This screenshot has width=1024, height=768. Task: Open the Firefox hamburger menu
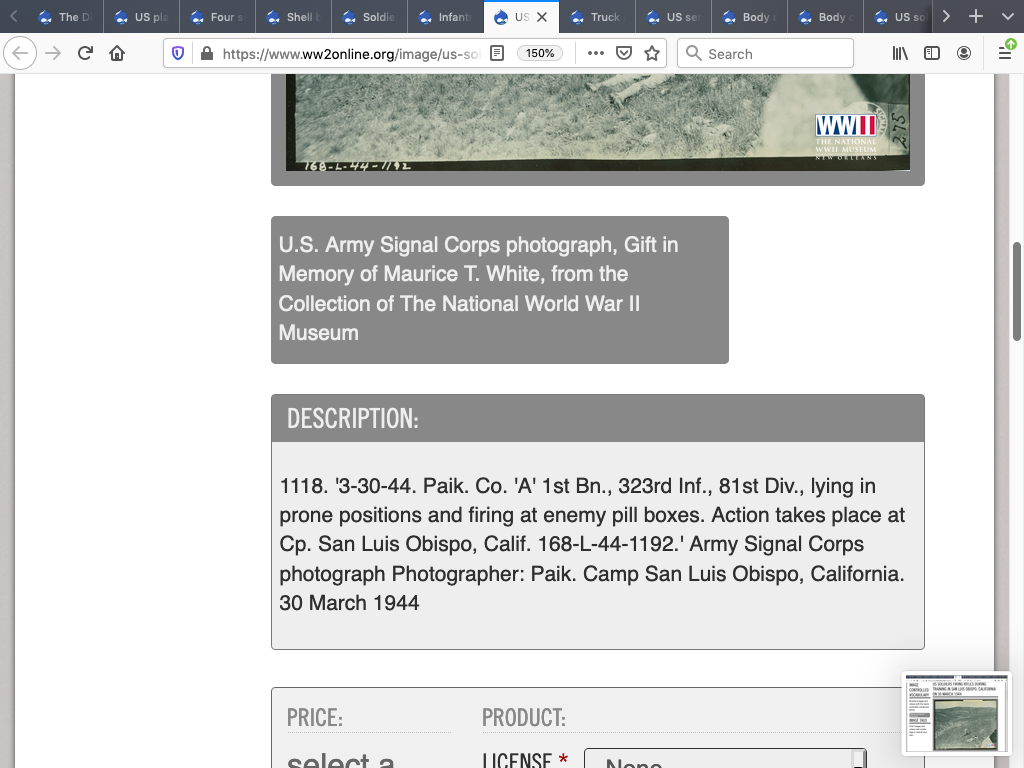(x=1005, y=53)
